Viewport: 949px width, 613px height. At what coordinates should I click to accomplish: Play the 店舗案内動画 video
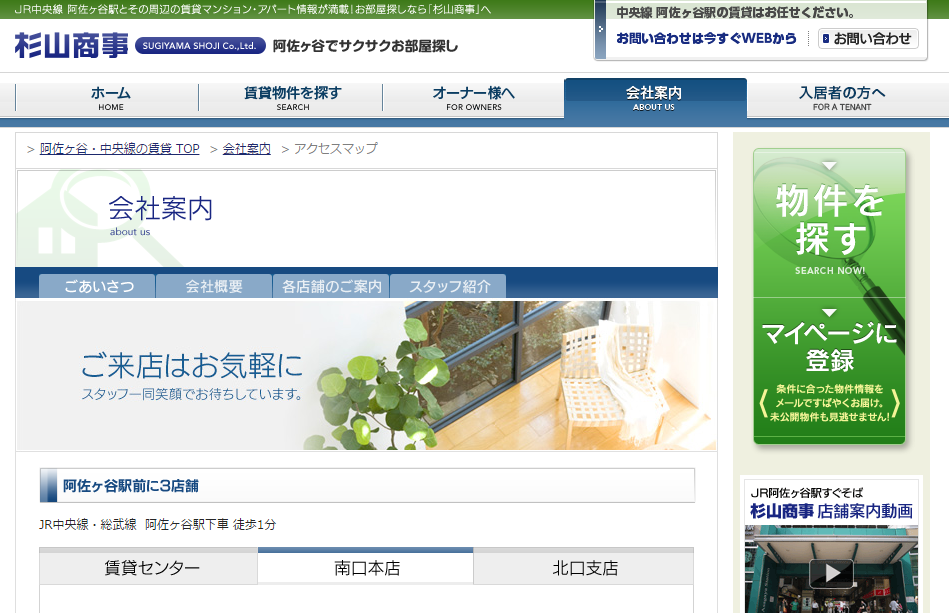(831, 572)
